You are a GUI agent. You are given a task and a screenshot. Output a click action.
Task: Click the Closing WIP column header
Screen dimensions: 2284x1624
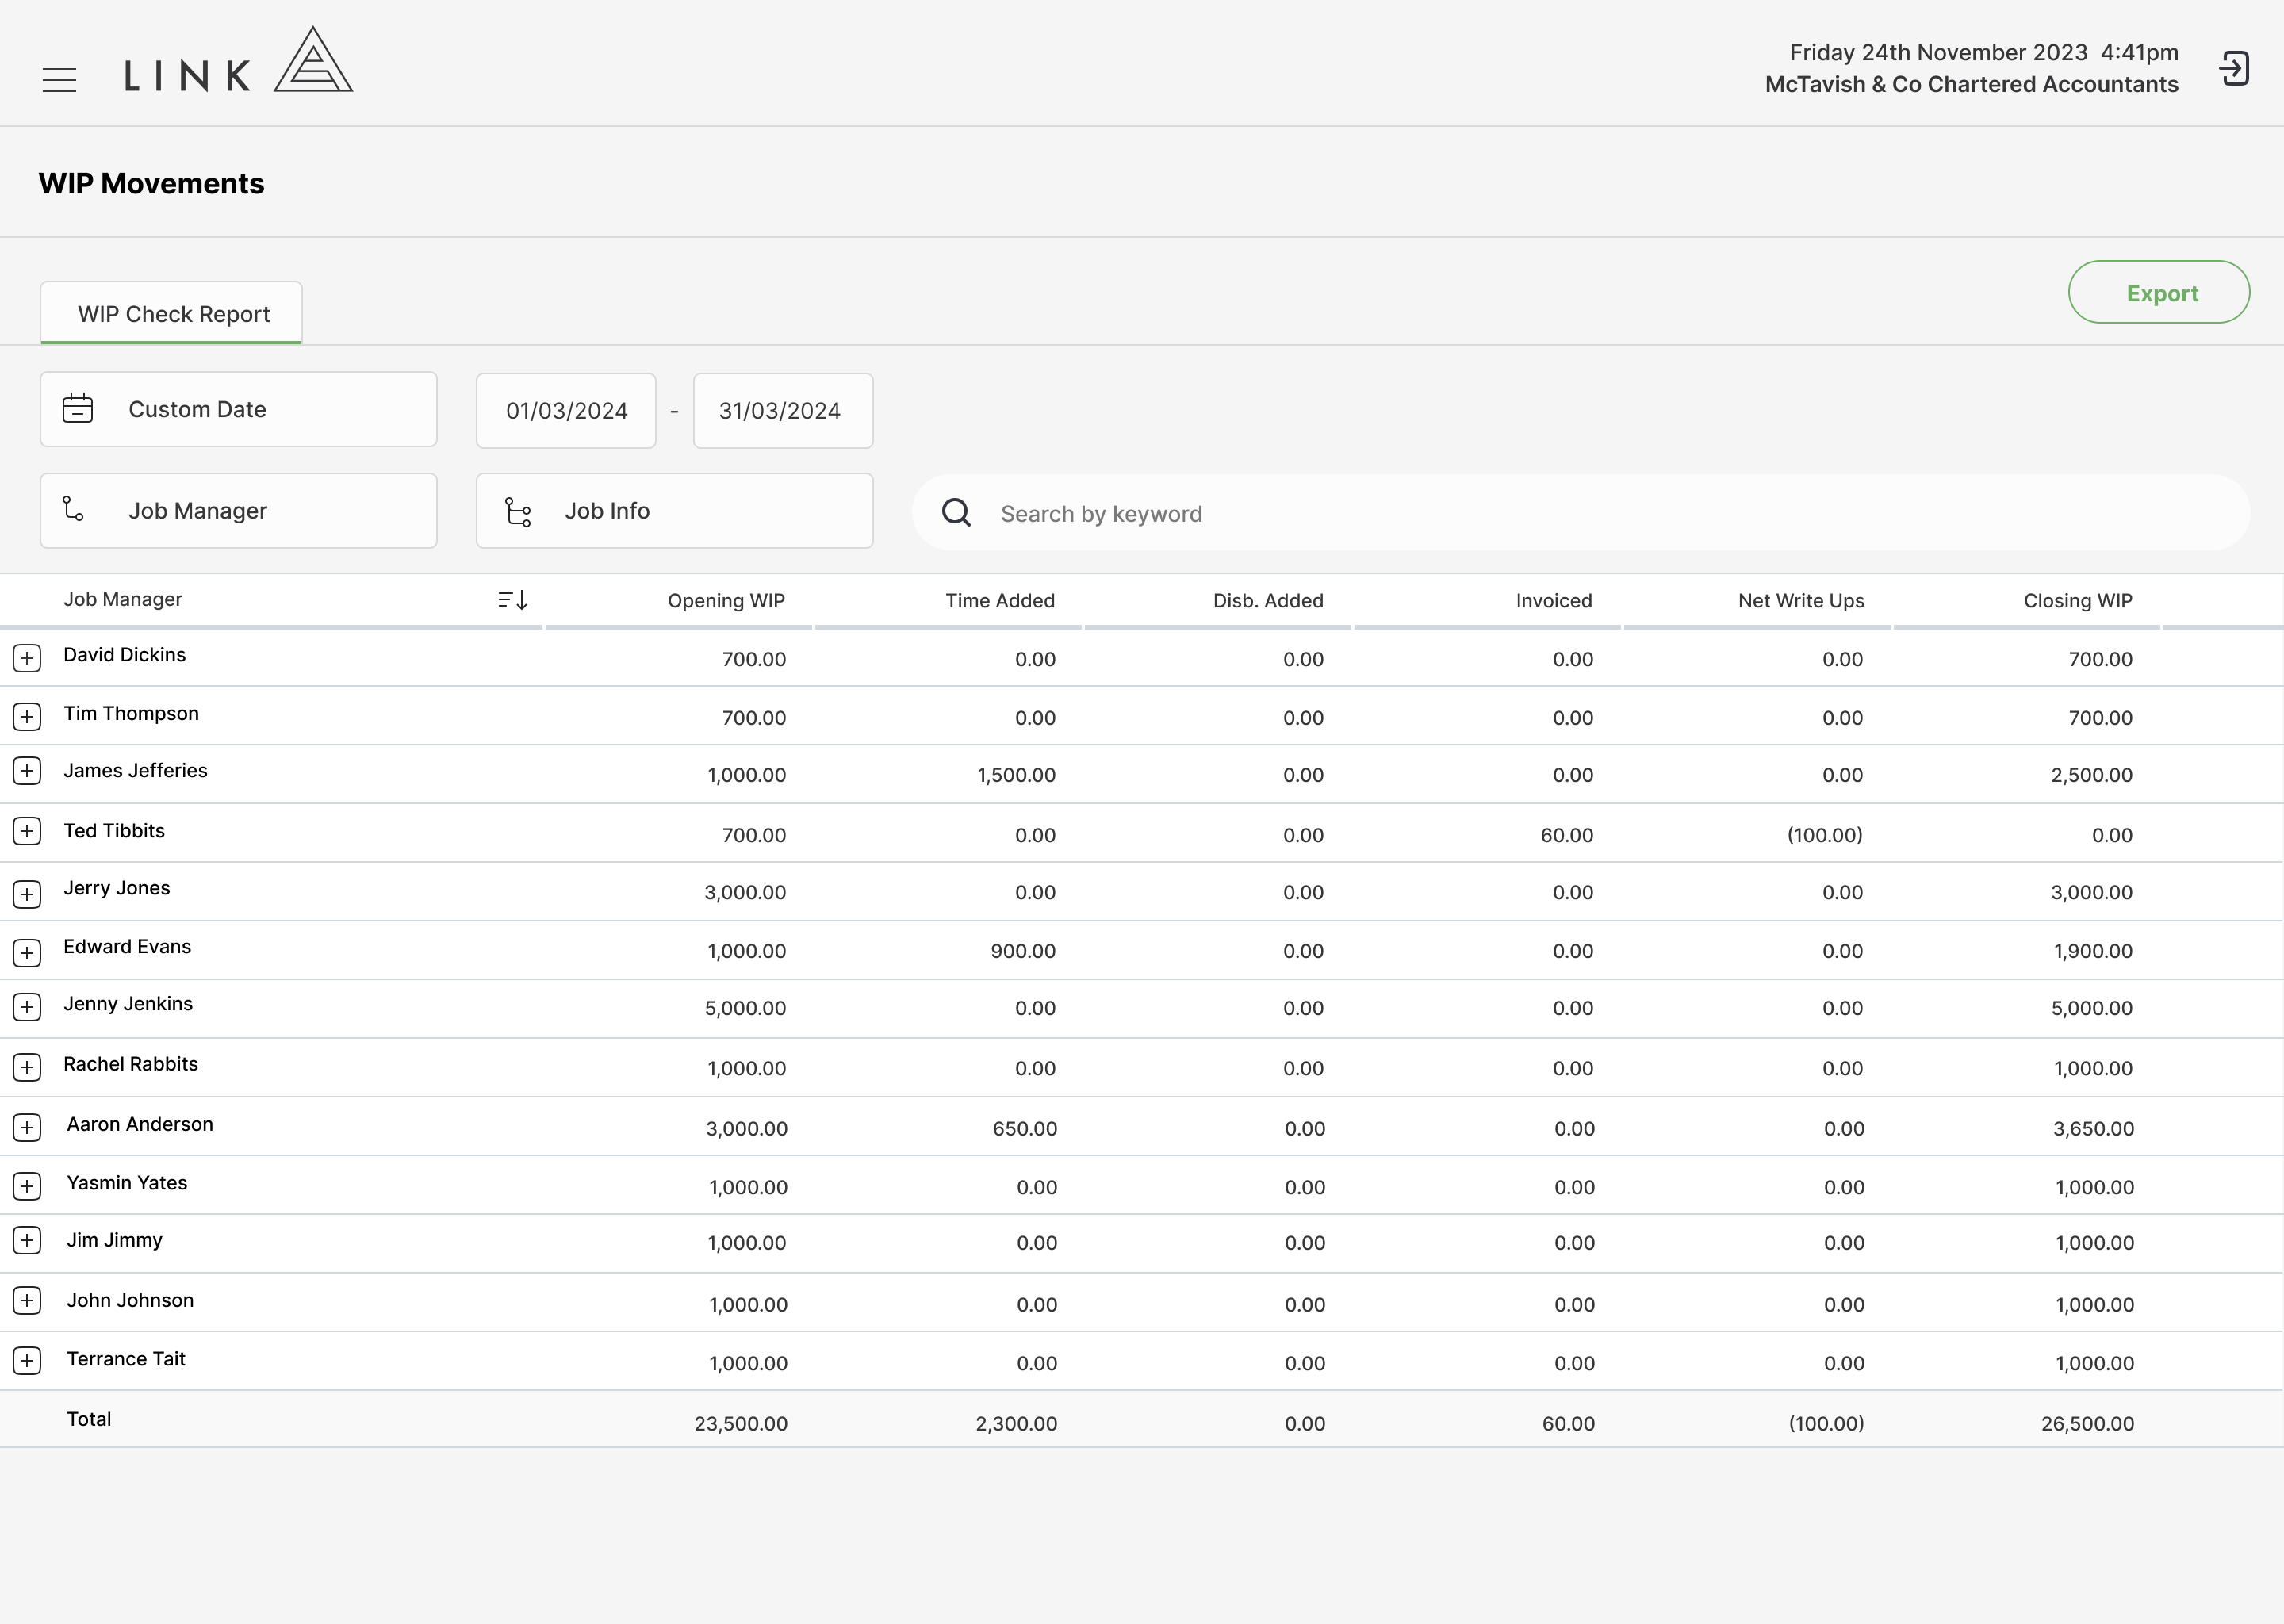pyautogui.click(x=2078, y=600)
